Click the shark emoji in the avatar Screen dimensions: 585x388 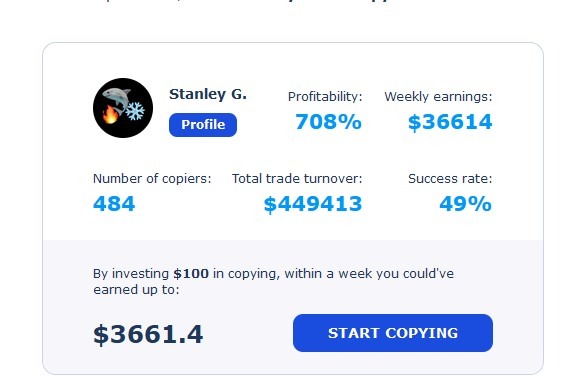point(117,99)
